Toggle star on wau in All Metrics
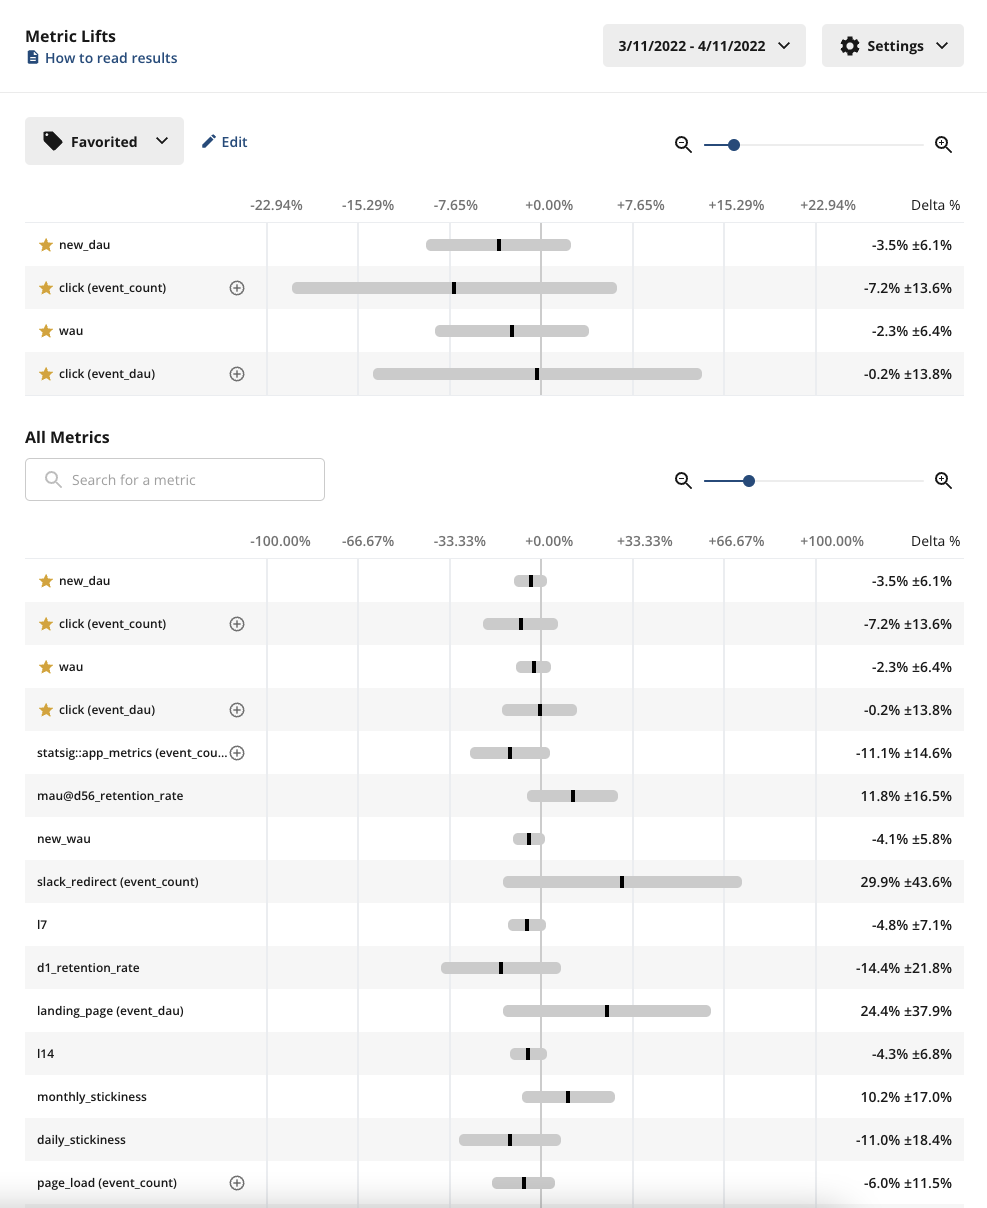Viewport: 987px width, 1208px height. tap(45, 667)
